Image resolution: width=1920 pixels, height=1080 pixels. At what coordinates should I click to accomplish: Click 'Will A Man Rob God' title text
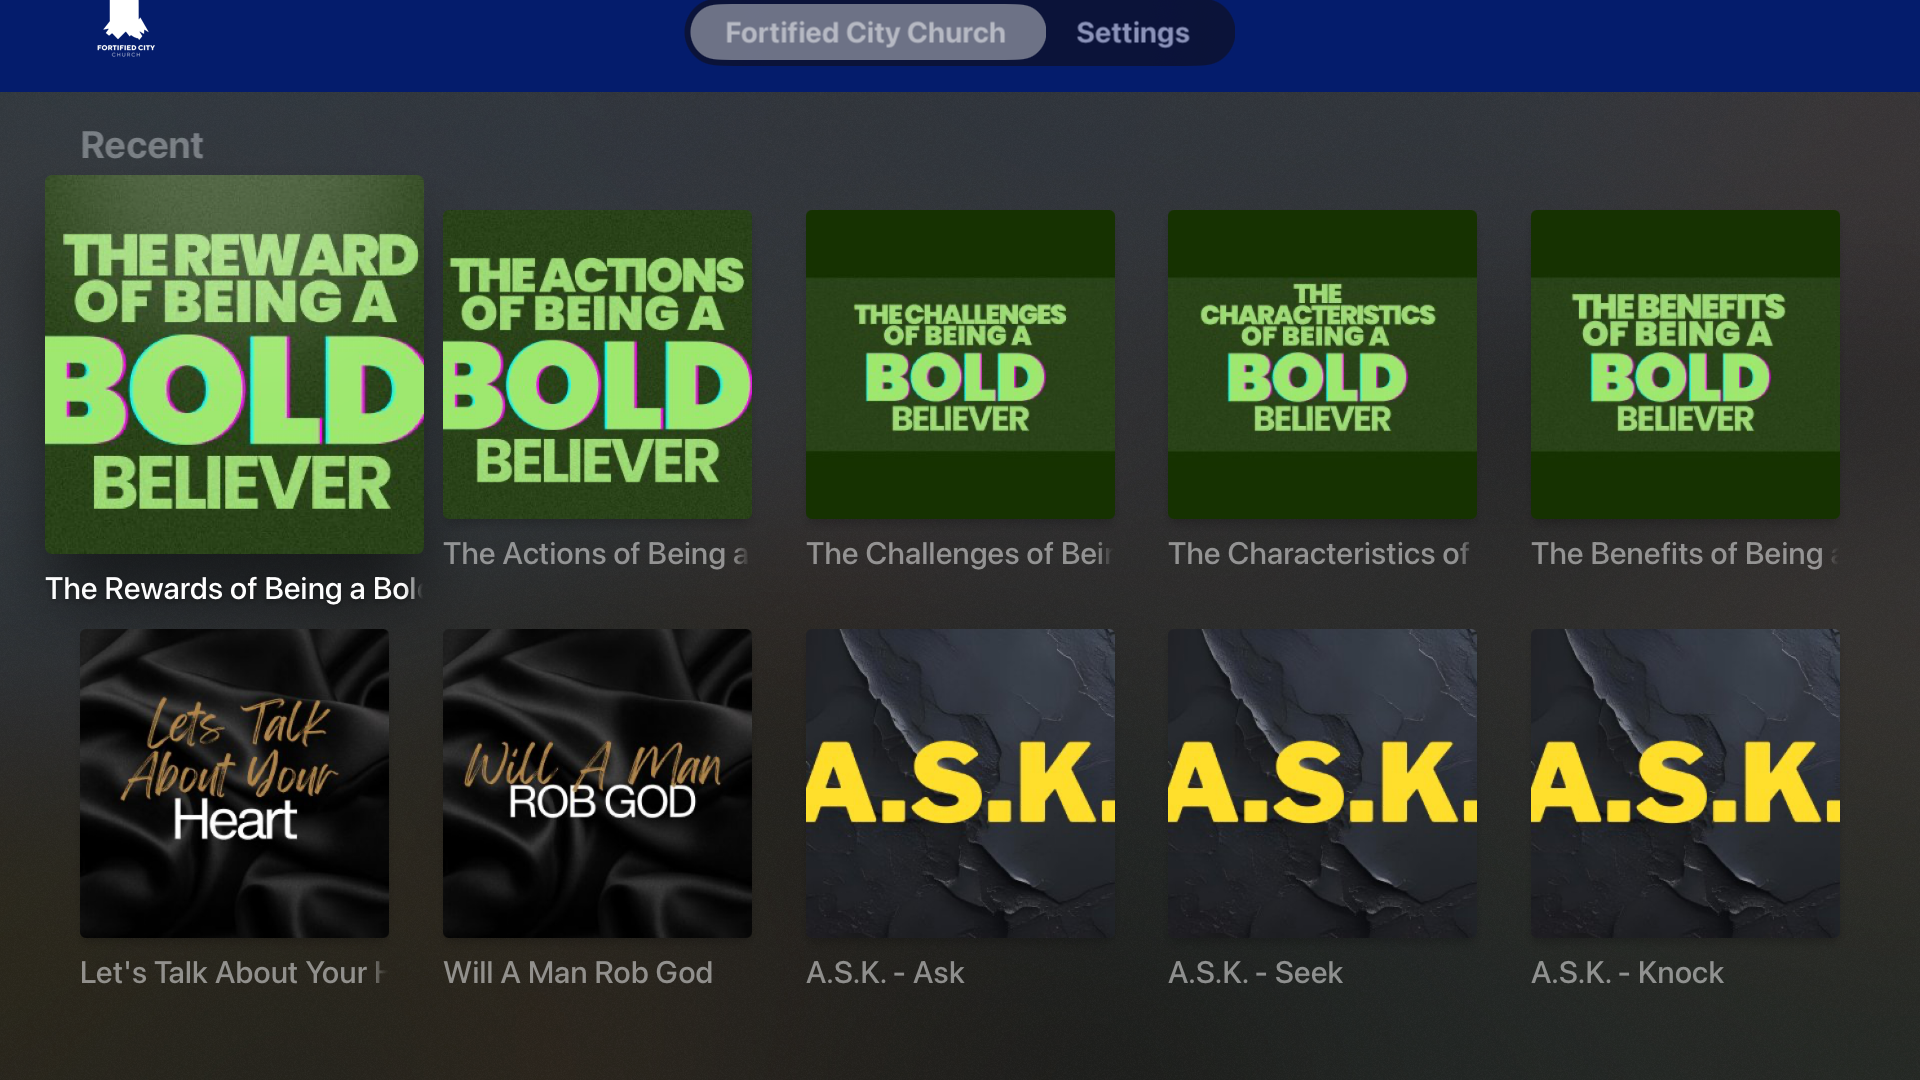pyautogui.click(x=578, y=973)
